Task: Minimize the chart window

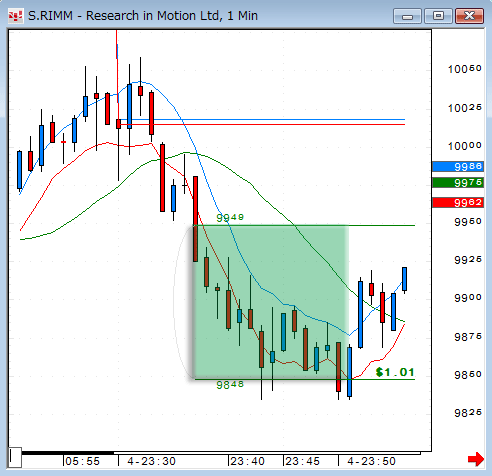Action: point(407,16)
